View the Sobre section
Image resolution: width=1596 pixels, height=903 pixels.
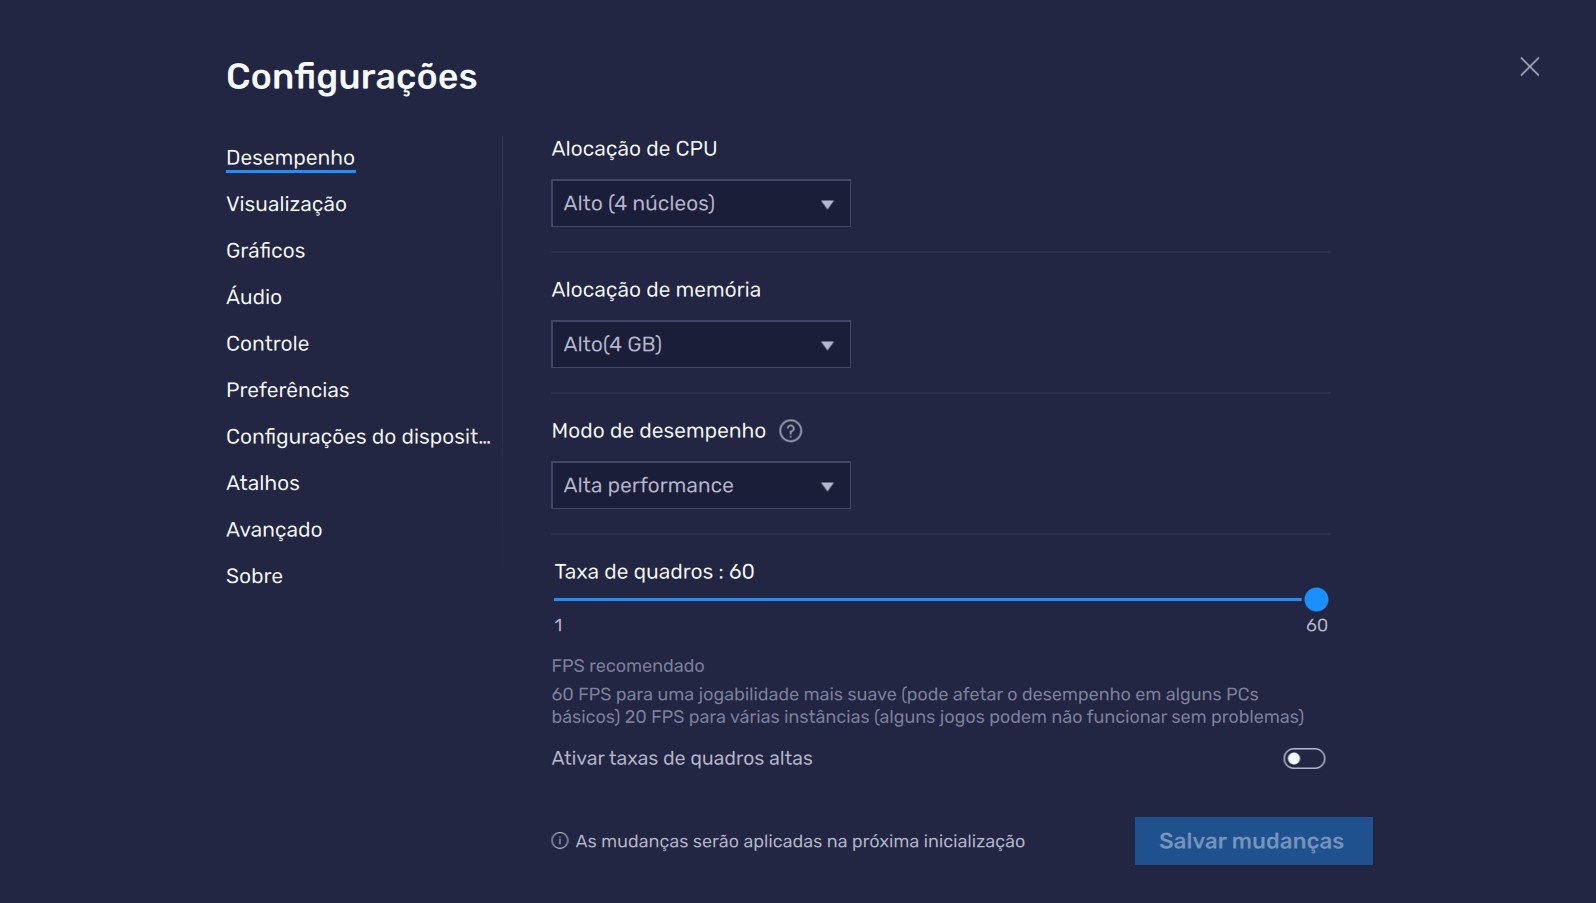pyautogui.click(x=254, y=576)
